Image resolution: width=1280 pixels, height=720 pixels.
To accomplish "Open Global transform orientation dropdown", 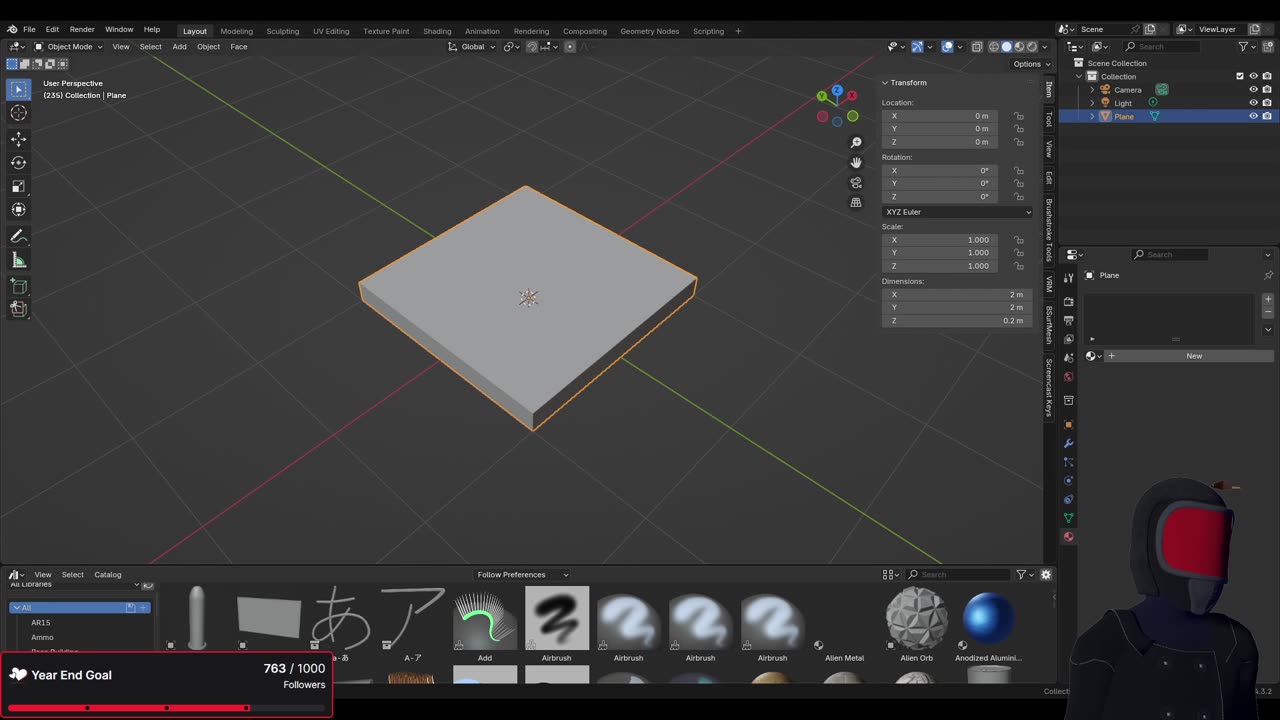I will point(471,47).
